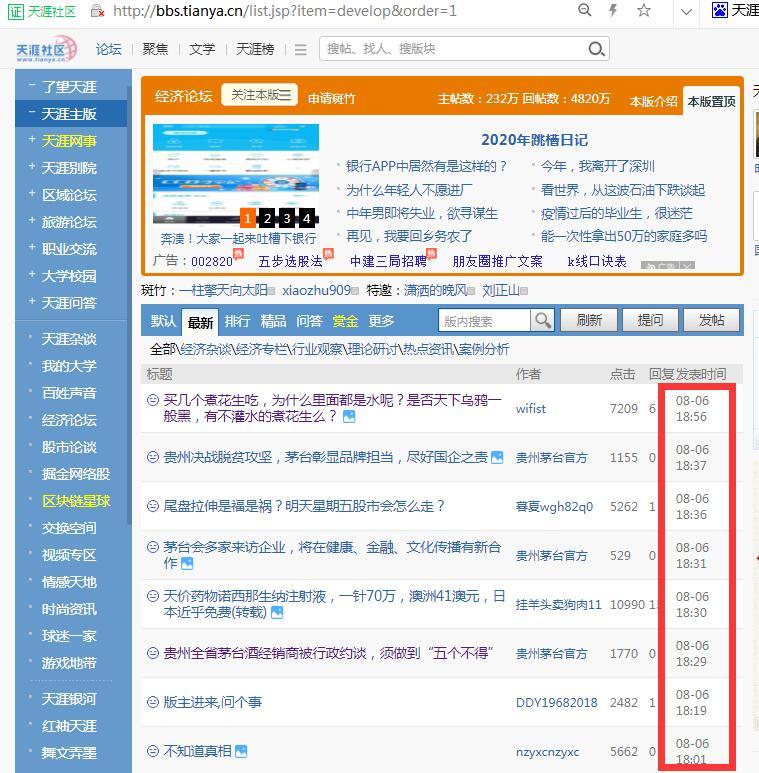Select the 精品 sort tab
Viewport: 759px width, 773px height.
(x=273, y=321)
